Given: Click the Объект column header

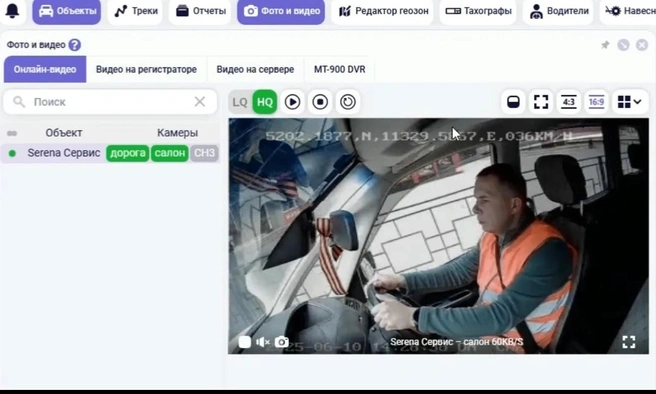Looking at the screenshot, I should coord(64,133).
